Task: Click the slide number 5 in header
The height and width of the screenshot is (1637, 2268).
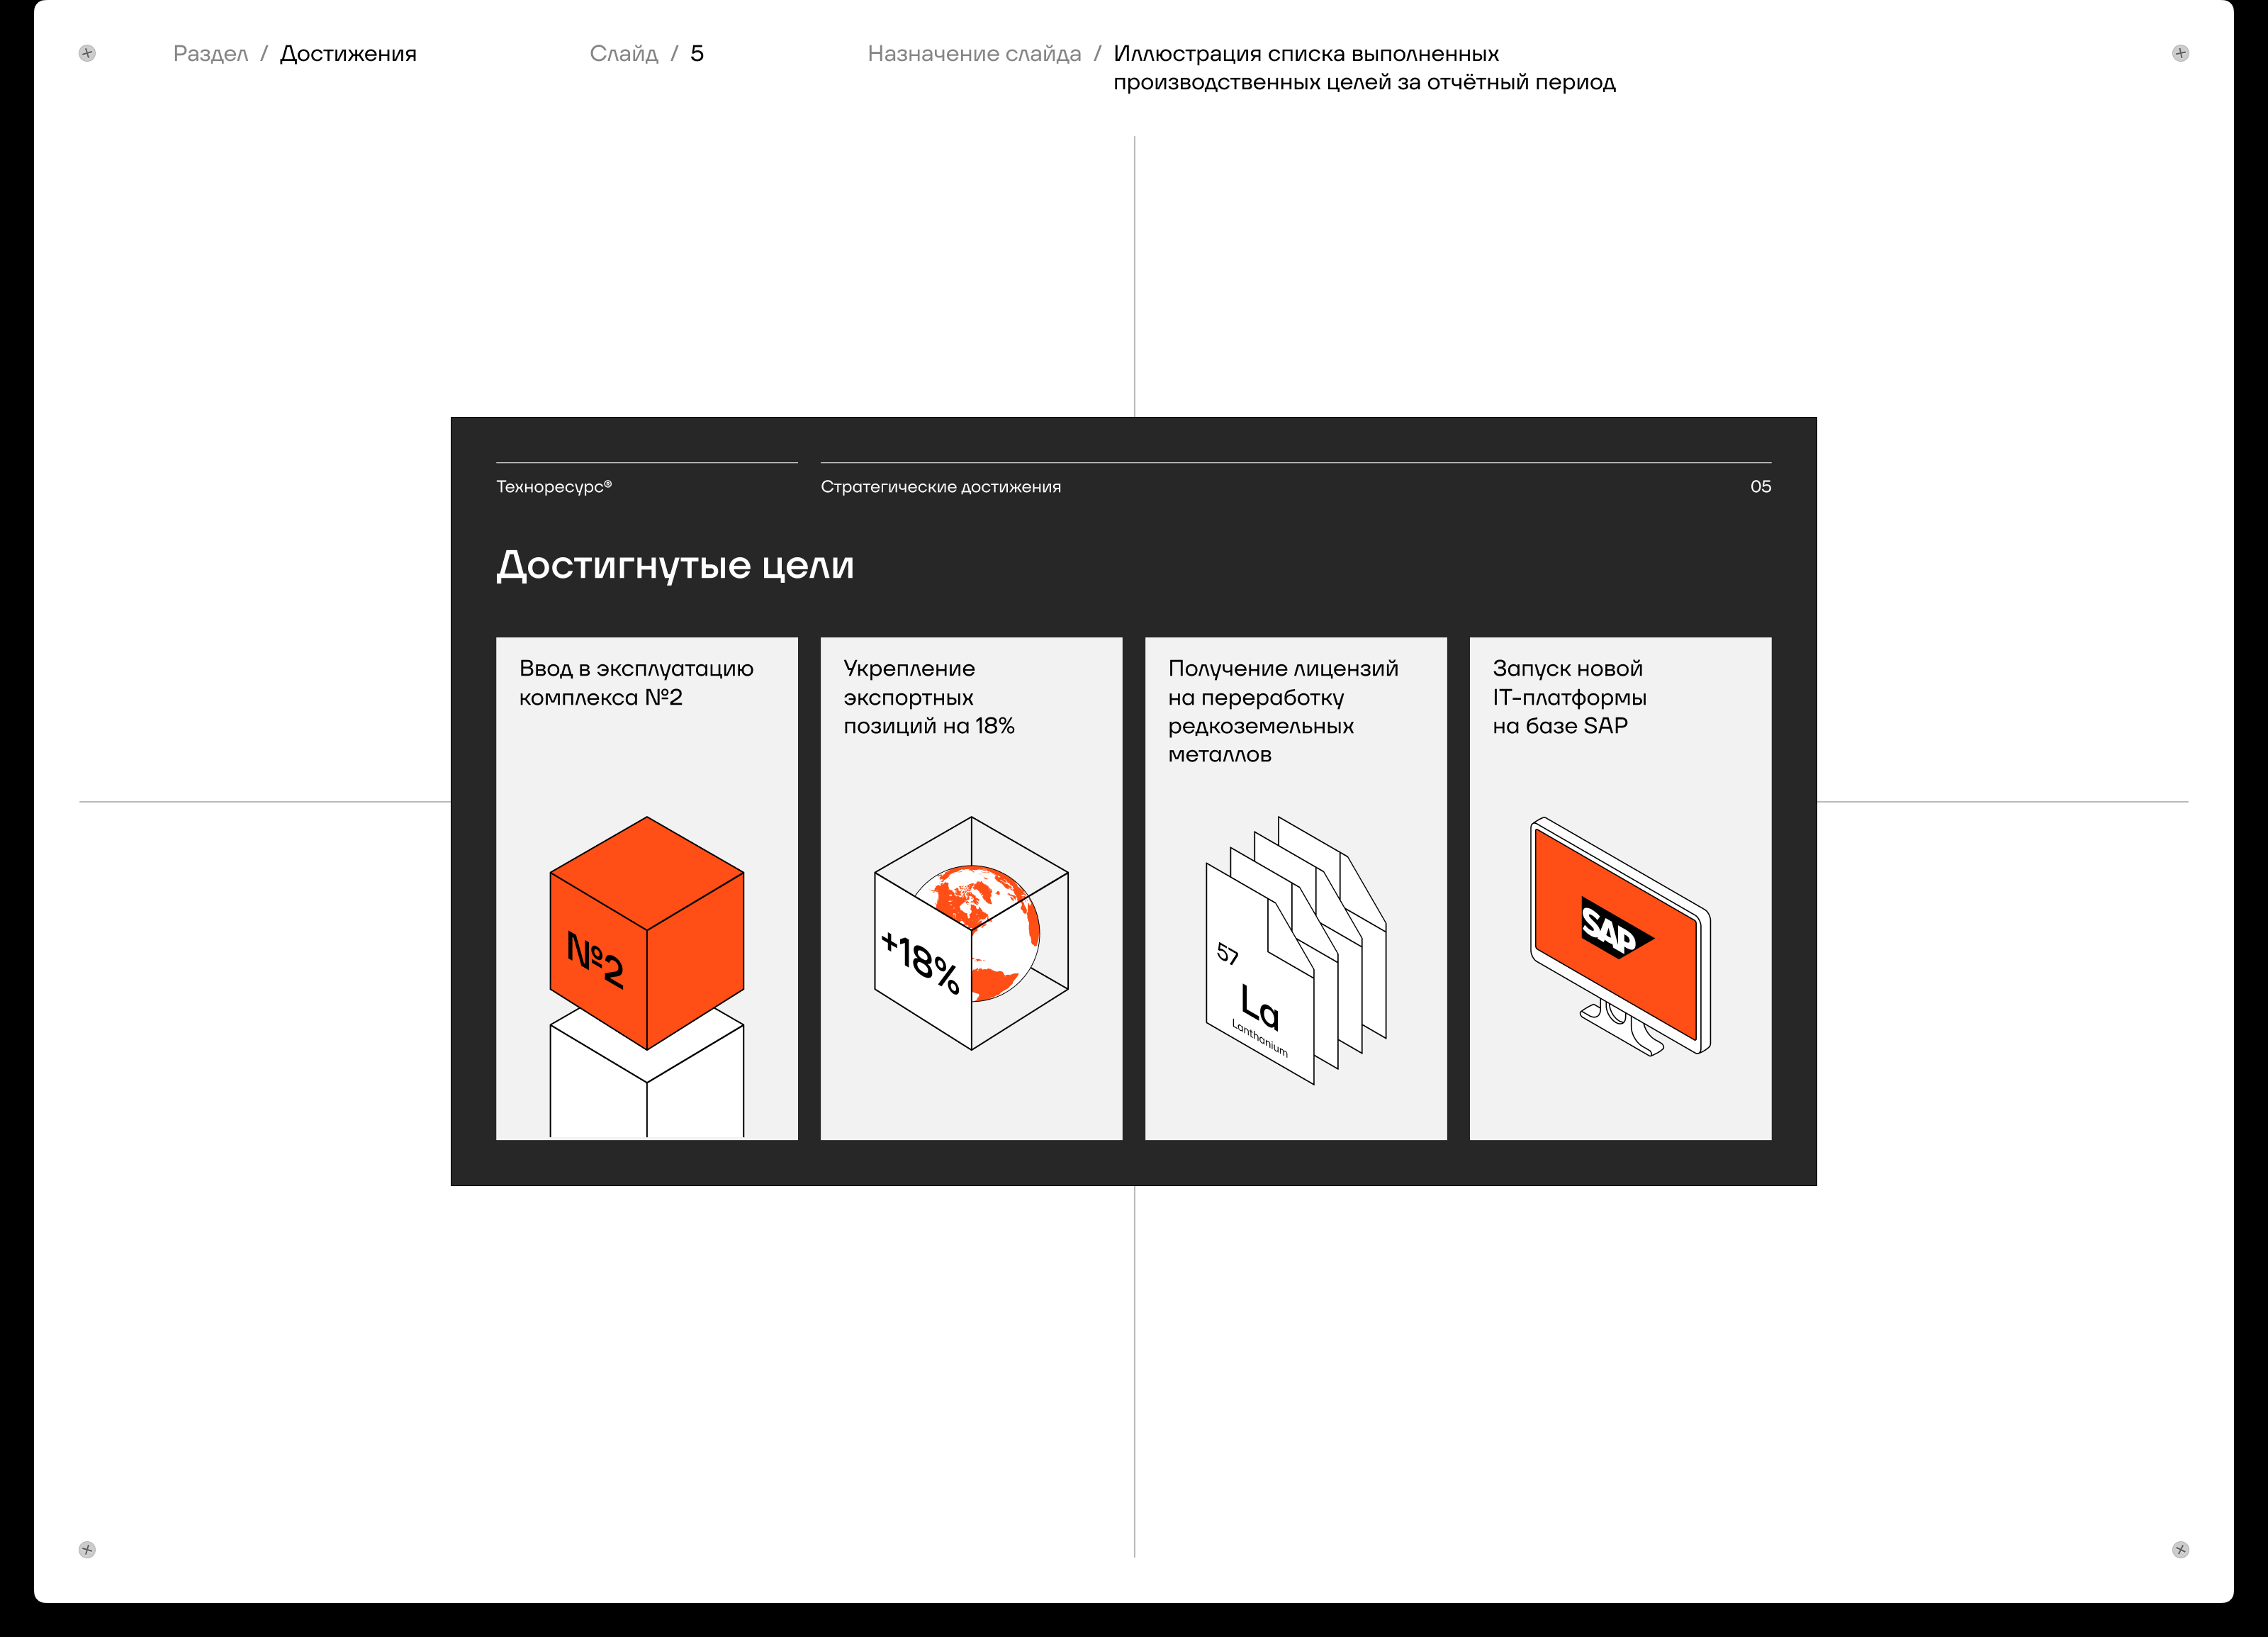Action: (697, 54)
